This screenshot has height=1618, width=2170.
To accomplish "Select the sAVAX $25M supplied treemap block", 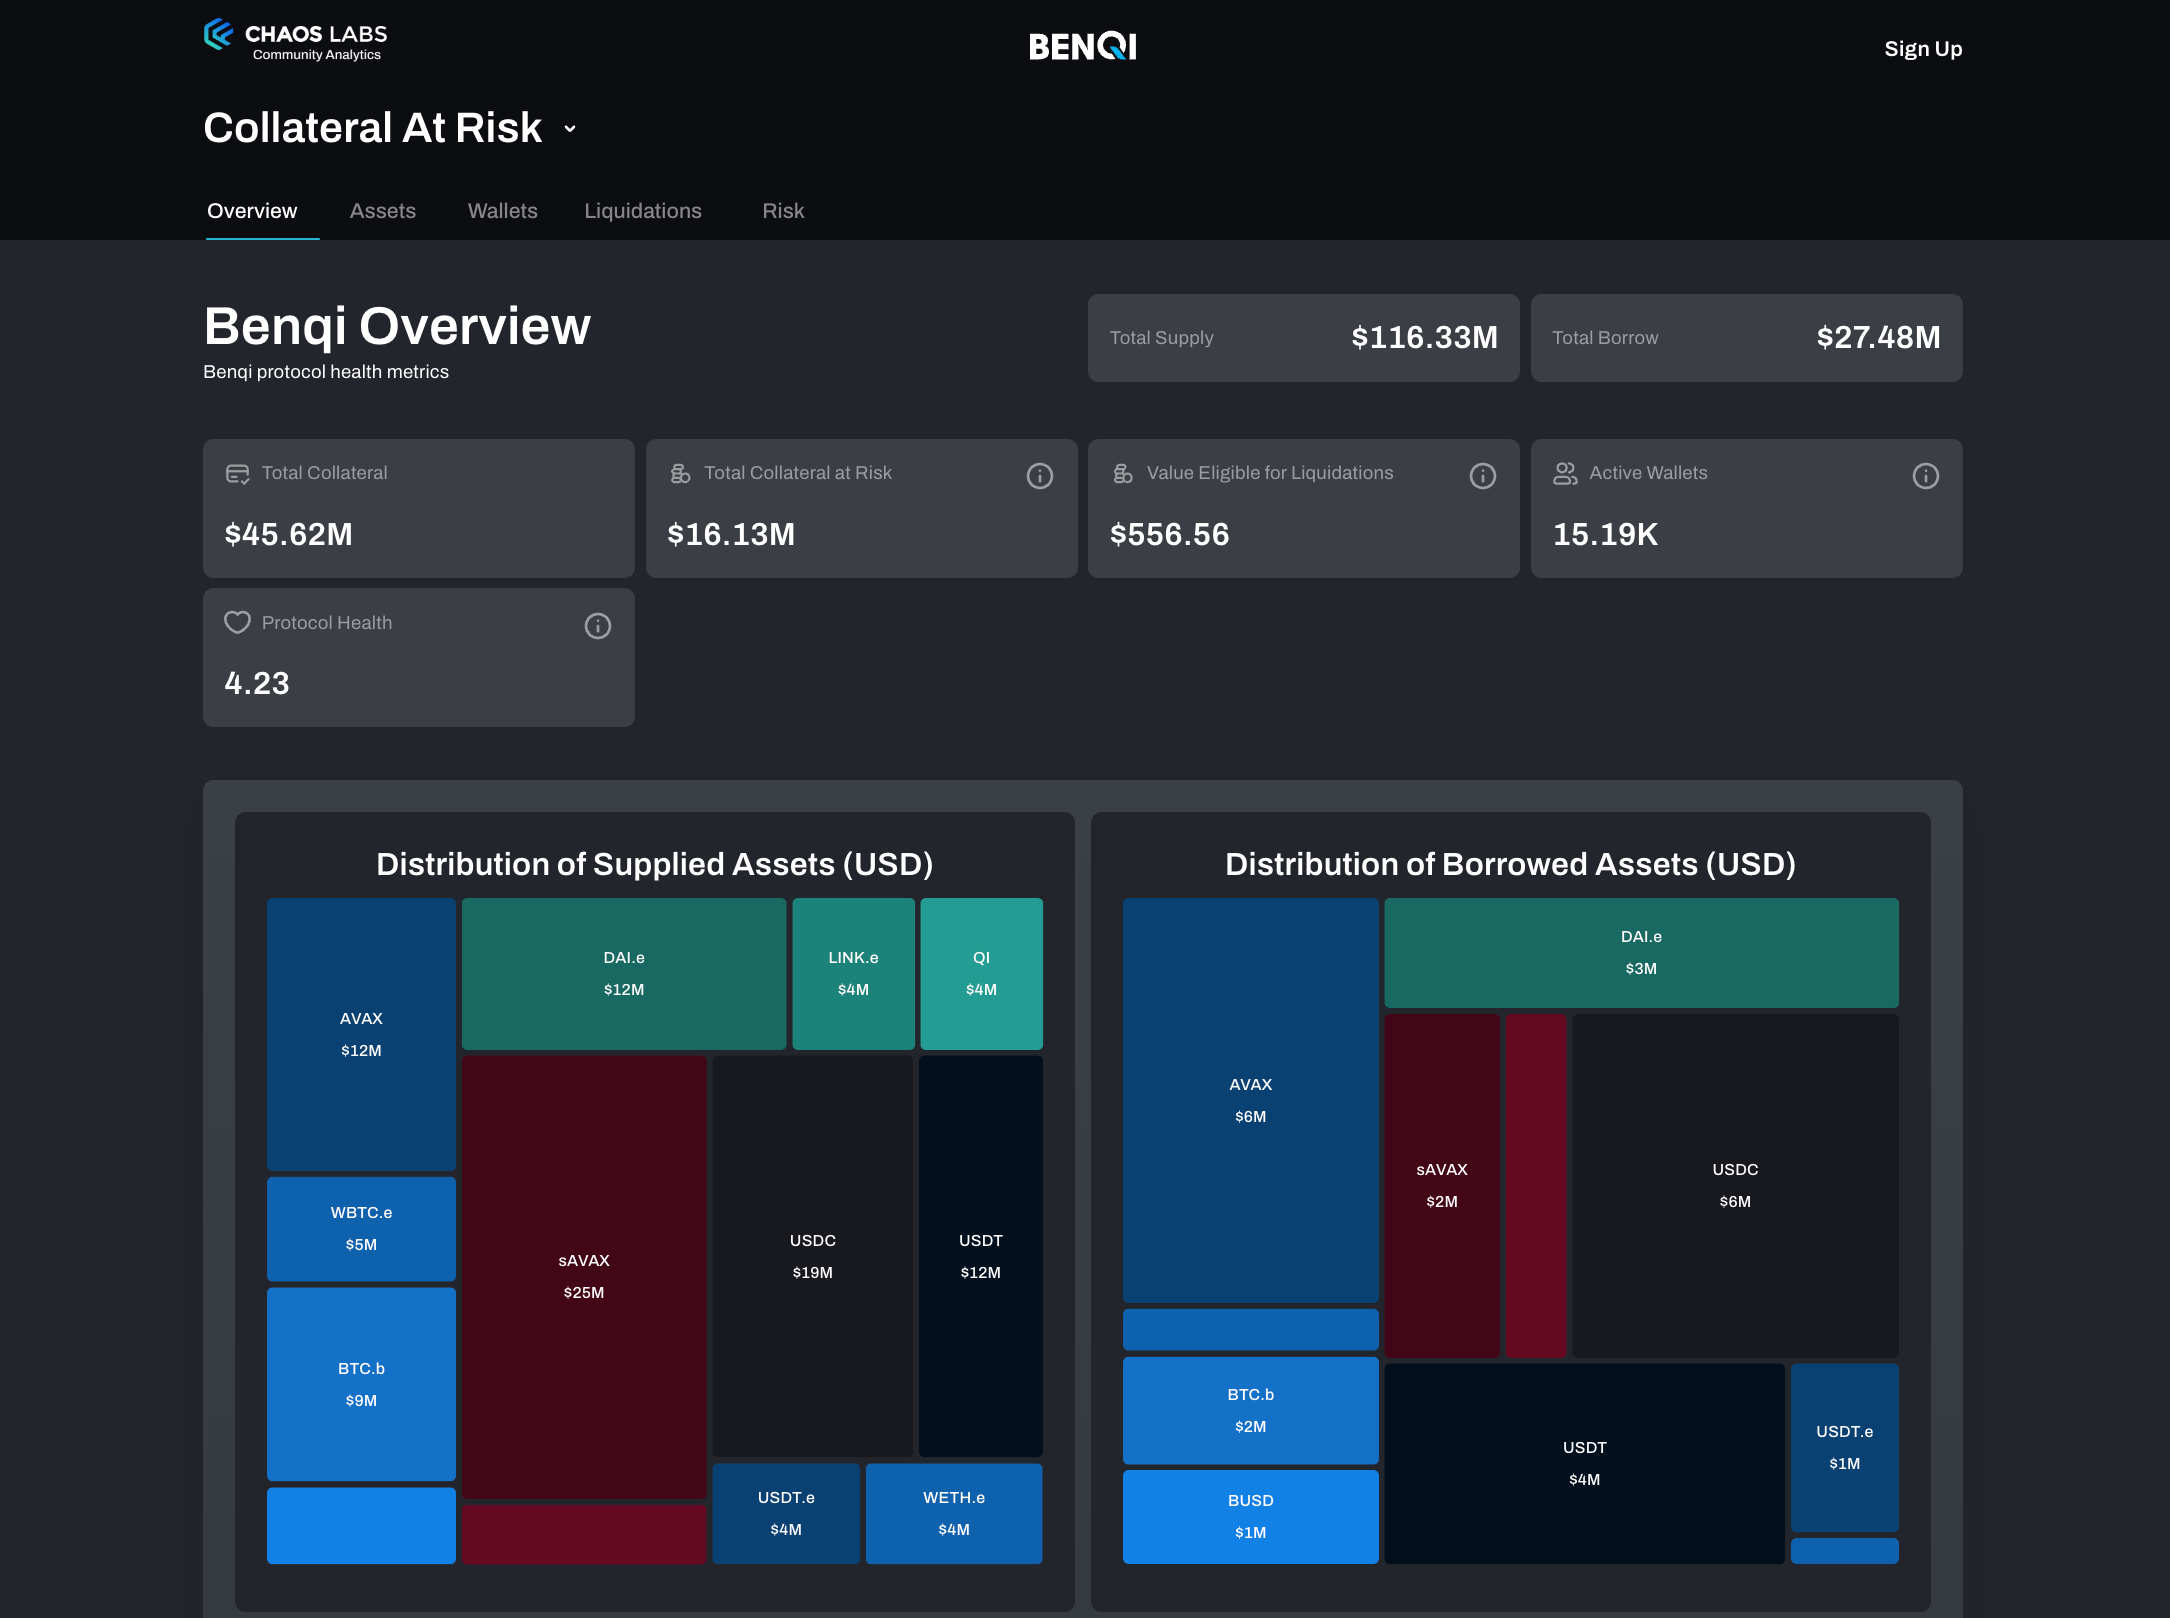I will pyautogui.click(x=583, y=1276).
